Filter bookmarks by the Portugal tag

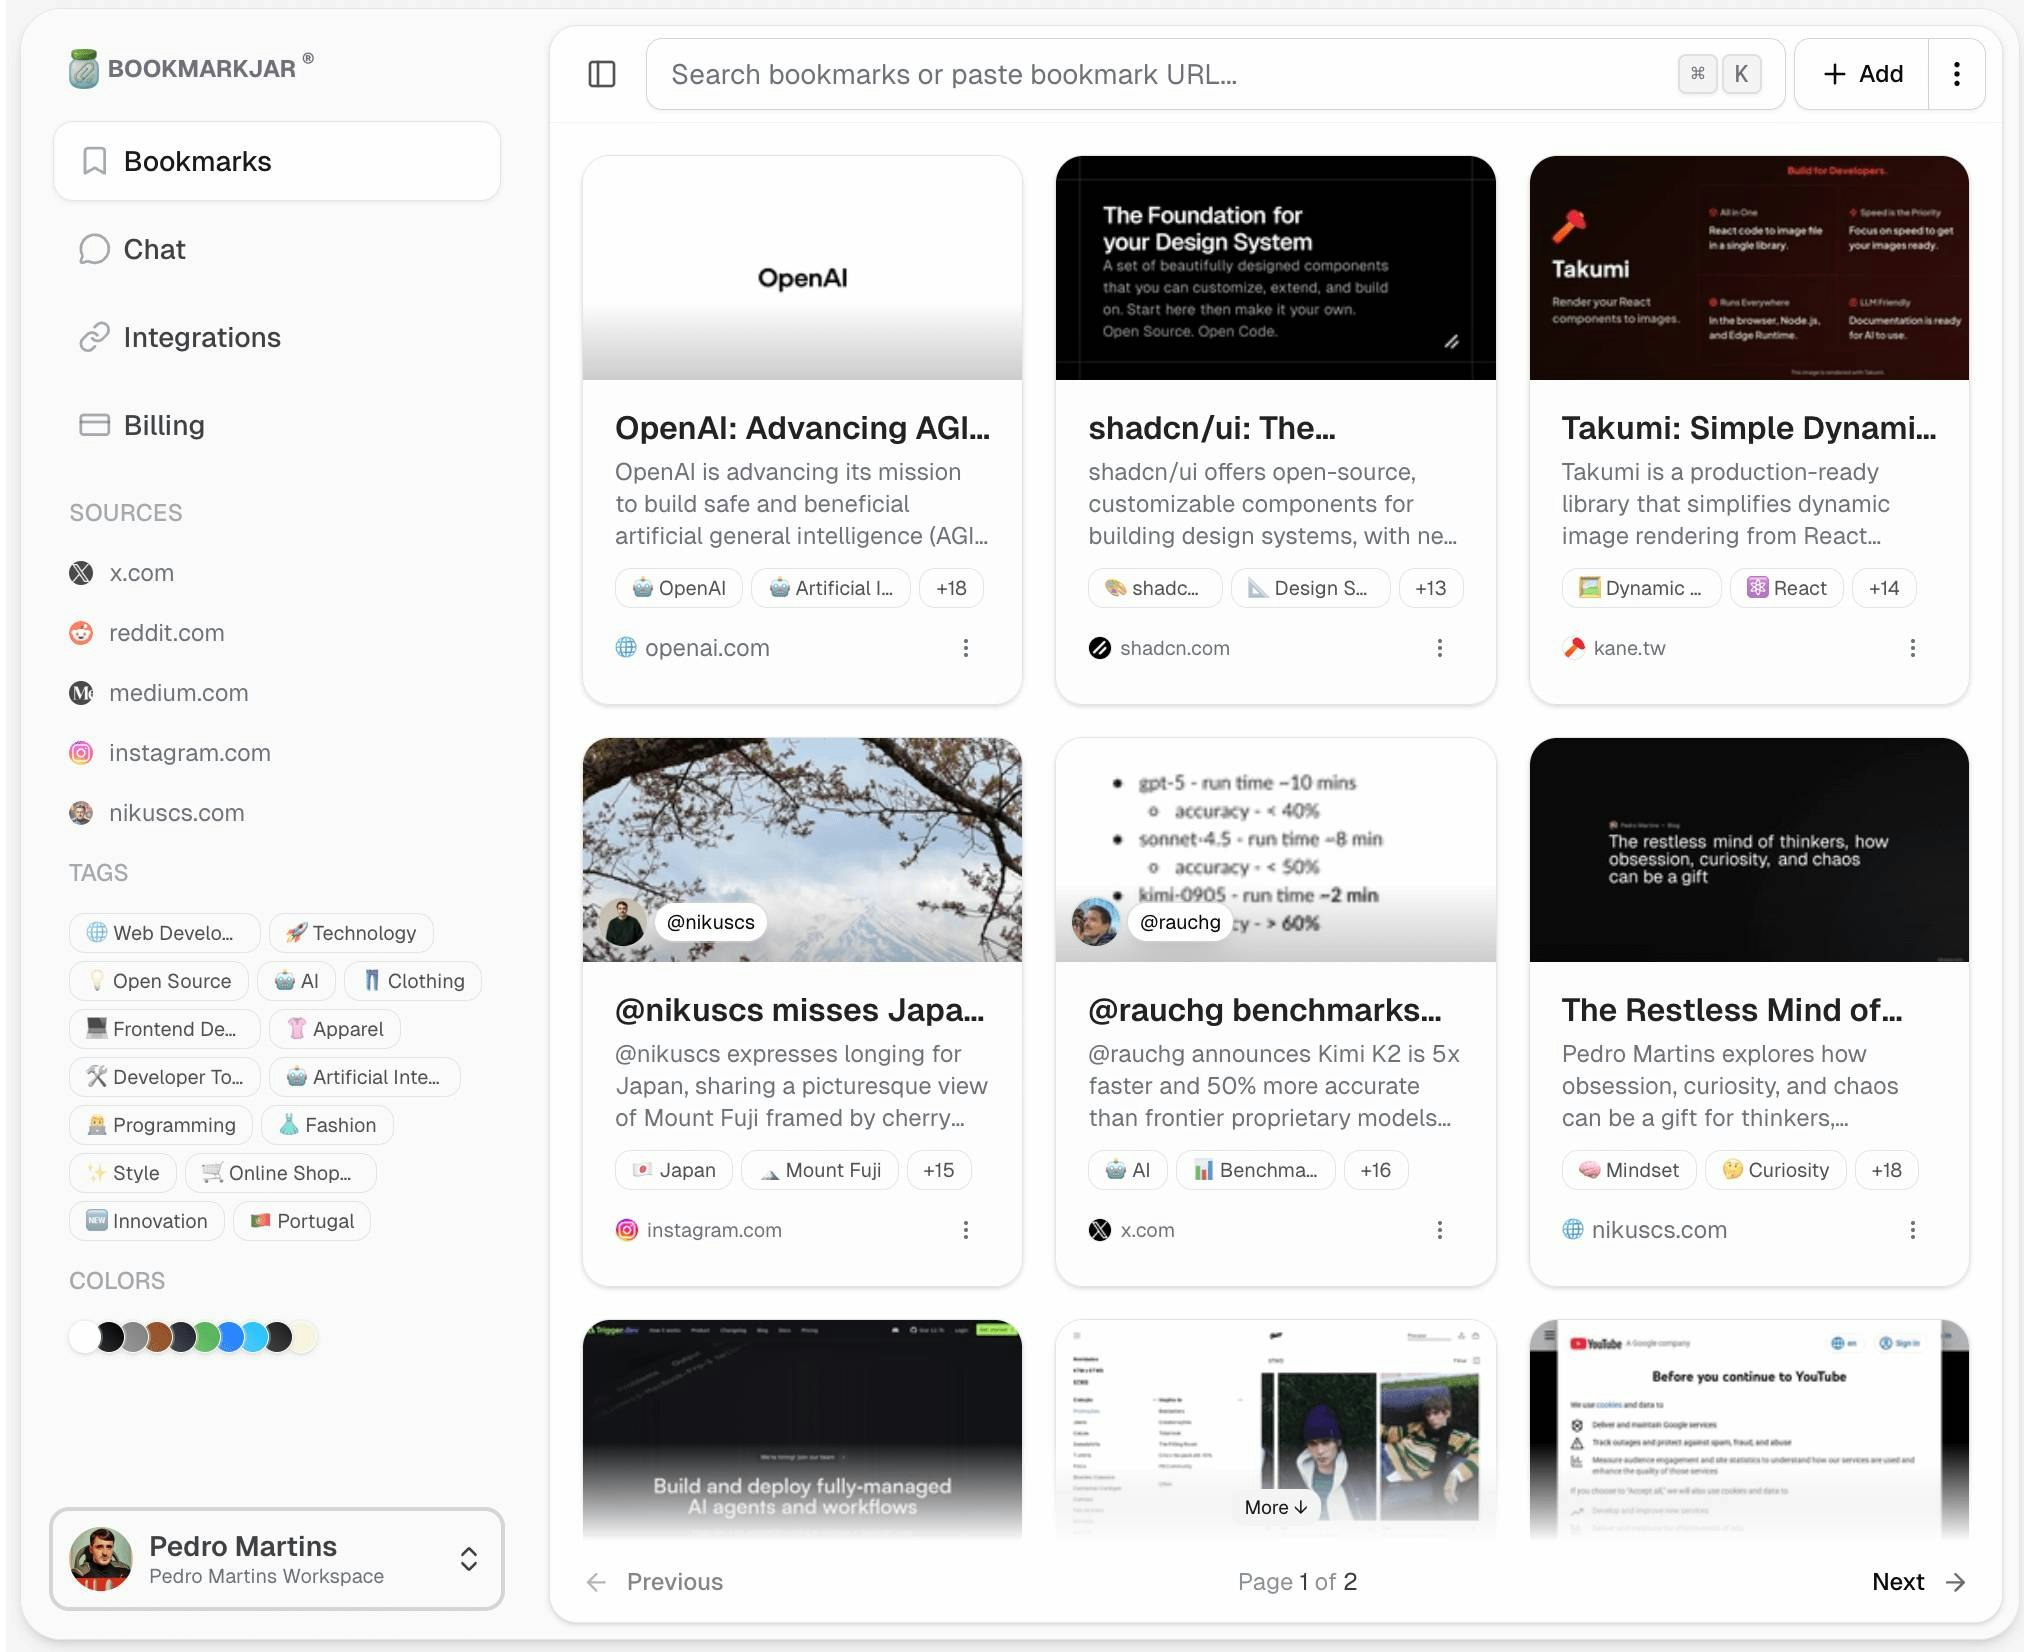pos(301,1221)
